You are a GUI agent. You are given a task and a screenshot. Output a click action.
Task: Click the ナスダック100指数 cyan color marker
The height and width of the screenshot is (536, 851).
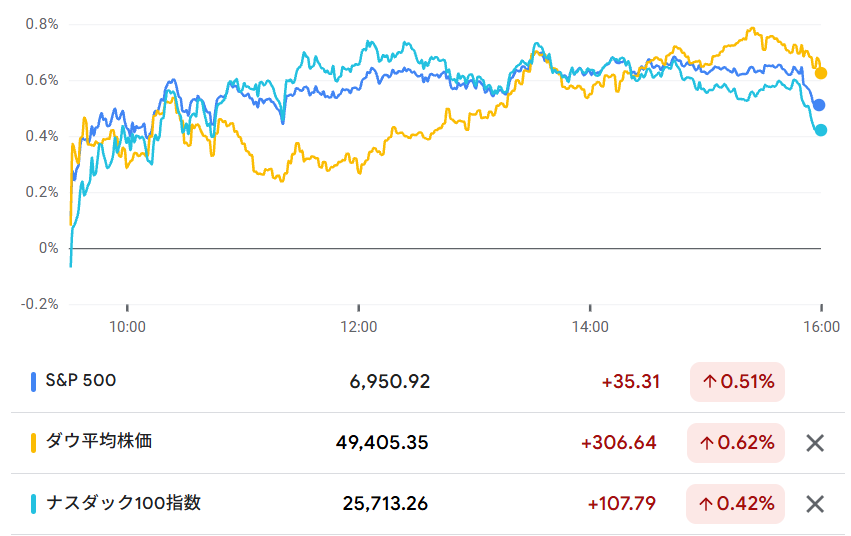point(34,504)
